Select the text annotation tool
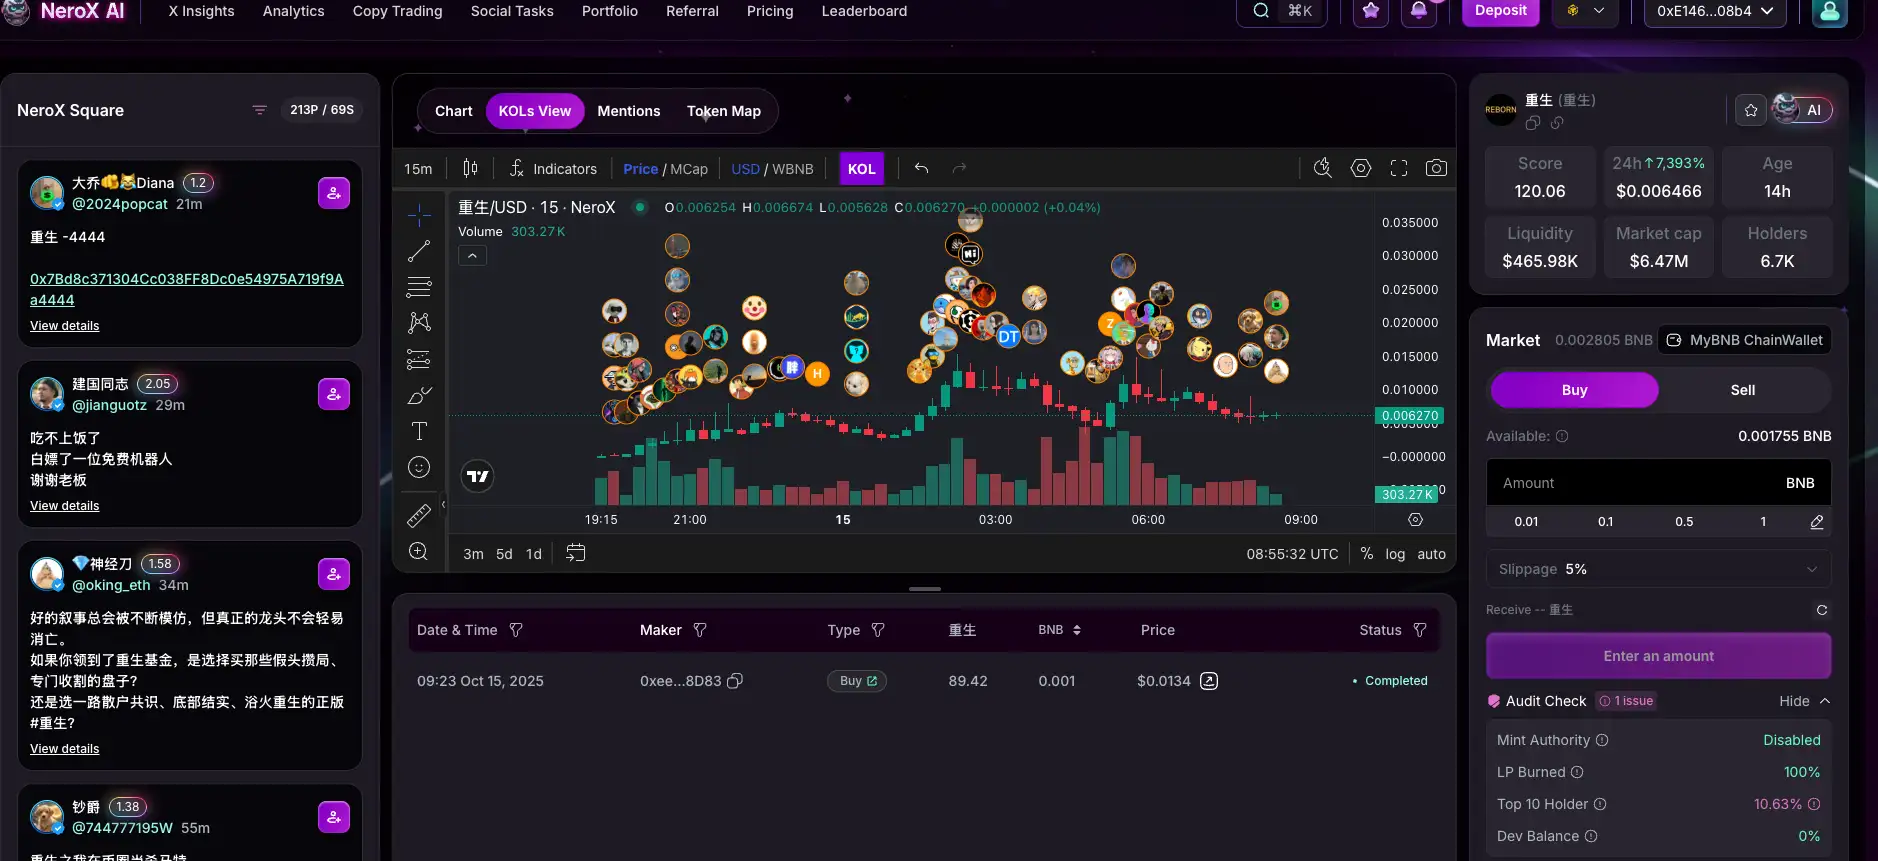Screen dimensions: 1878x861 point(419,431)
